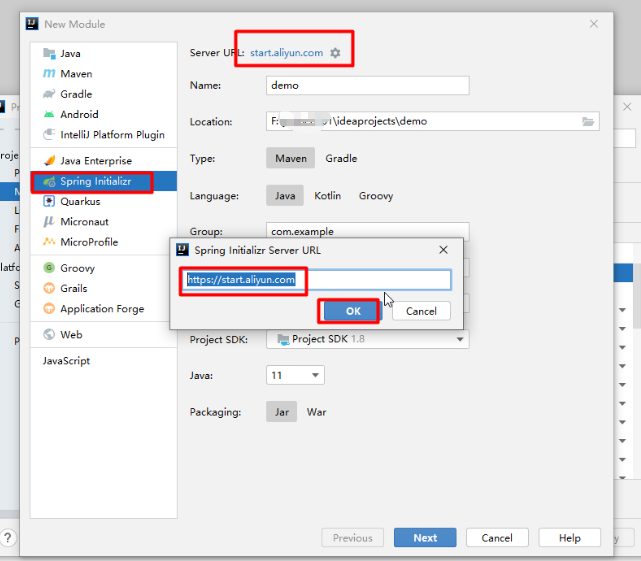Click the Help button
The height and width of the screenshot is (561, 641).
click(x=569, y=538)
